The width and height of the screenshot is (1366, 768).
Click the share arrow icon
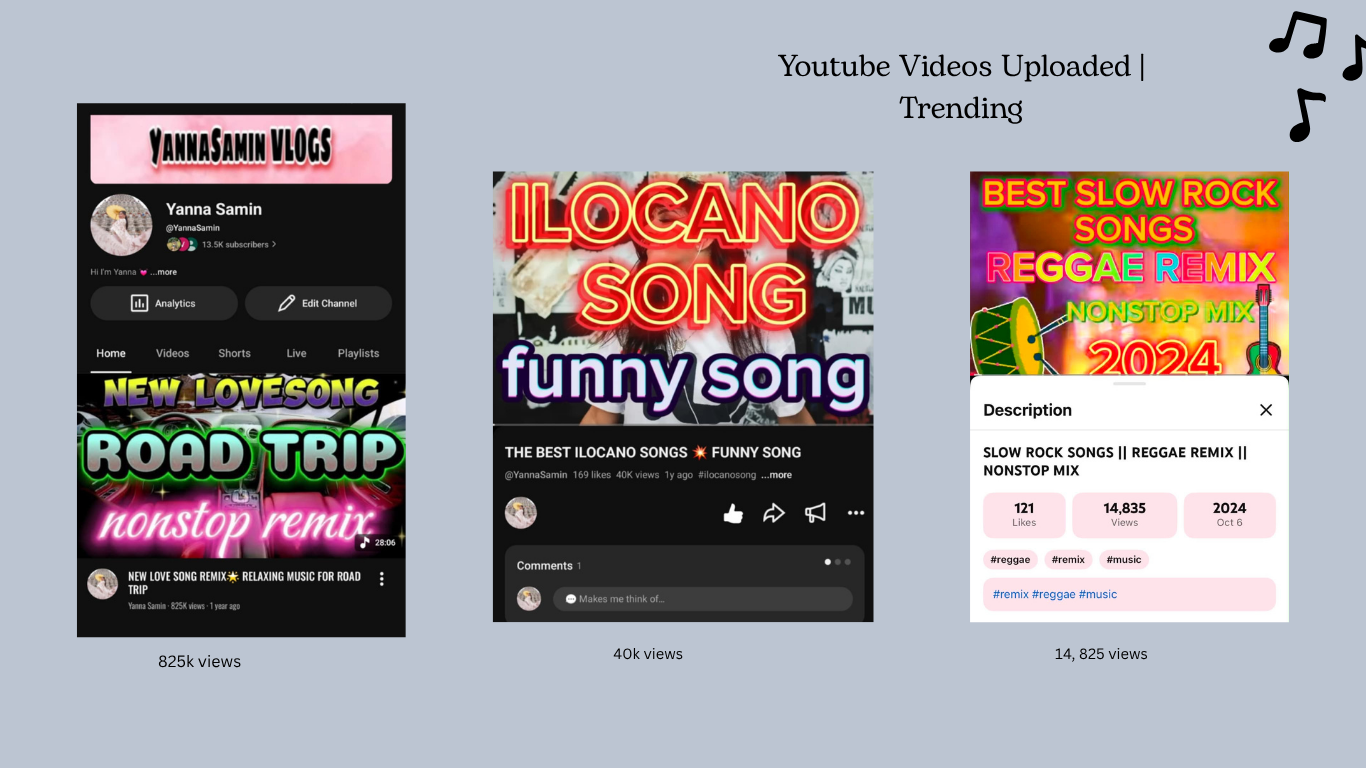coord(774,513)
